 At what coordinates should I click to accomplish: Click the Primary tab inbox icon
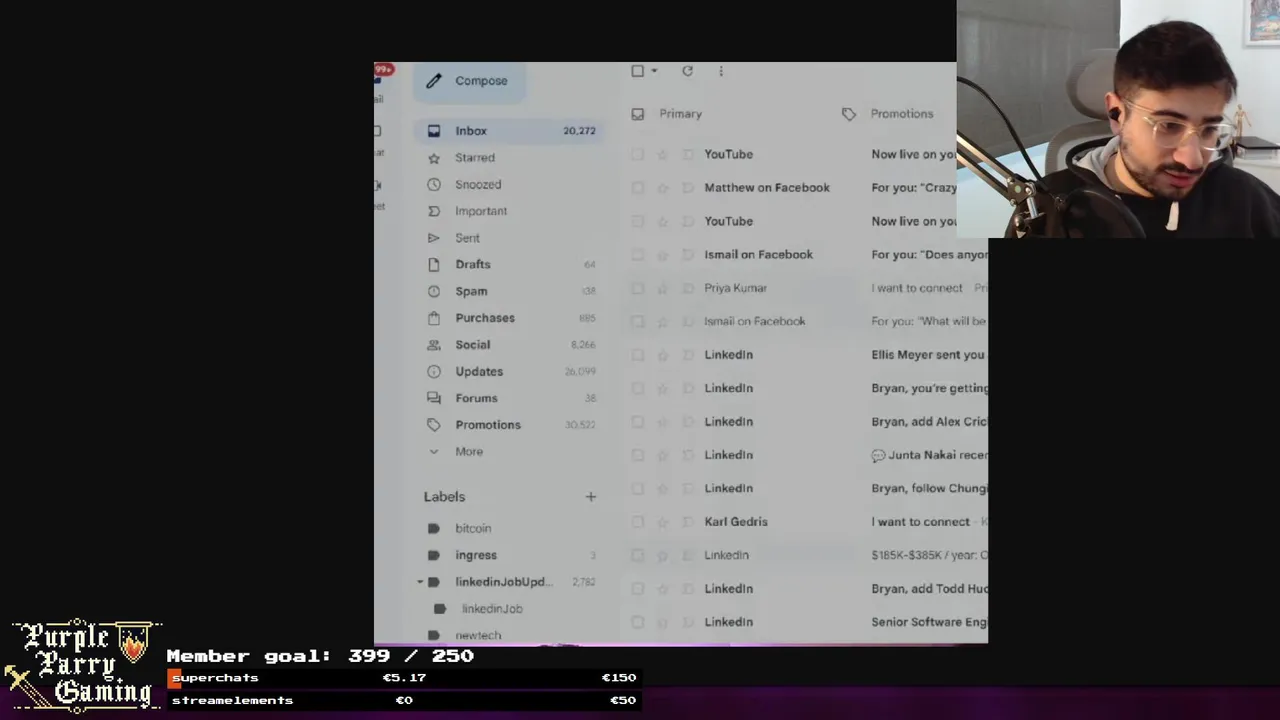(637, 114)
